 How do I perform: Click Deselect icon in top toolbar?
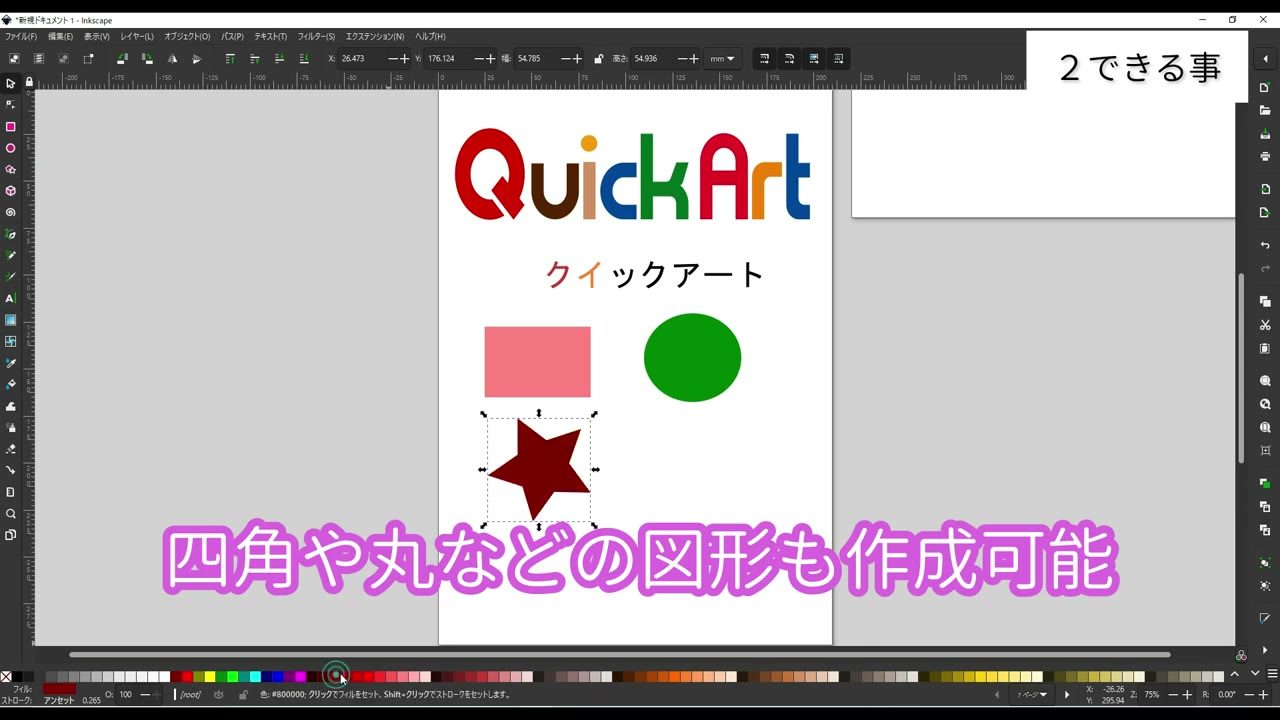coord(63,59)
